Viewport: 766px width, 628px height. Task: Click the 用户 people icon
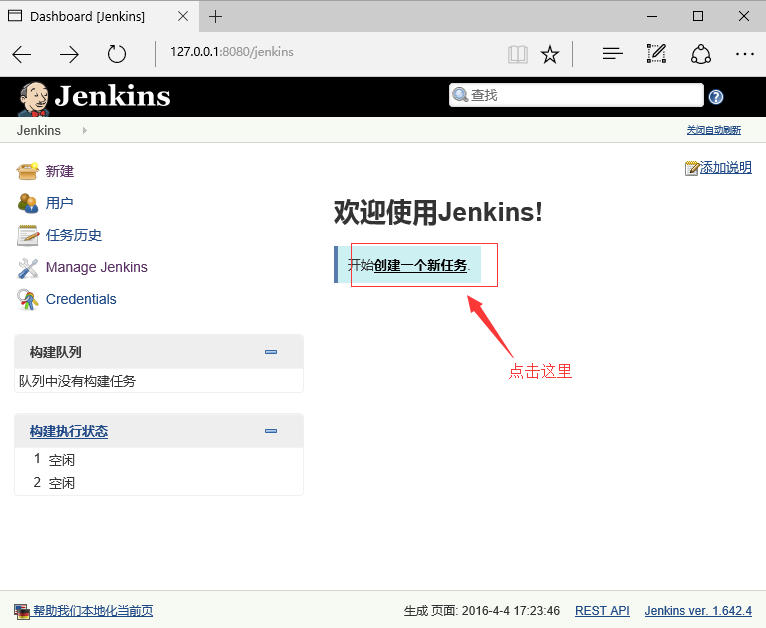click(27, 203)
